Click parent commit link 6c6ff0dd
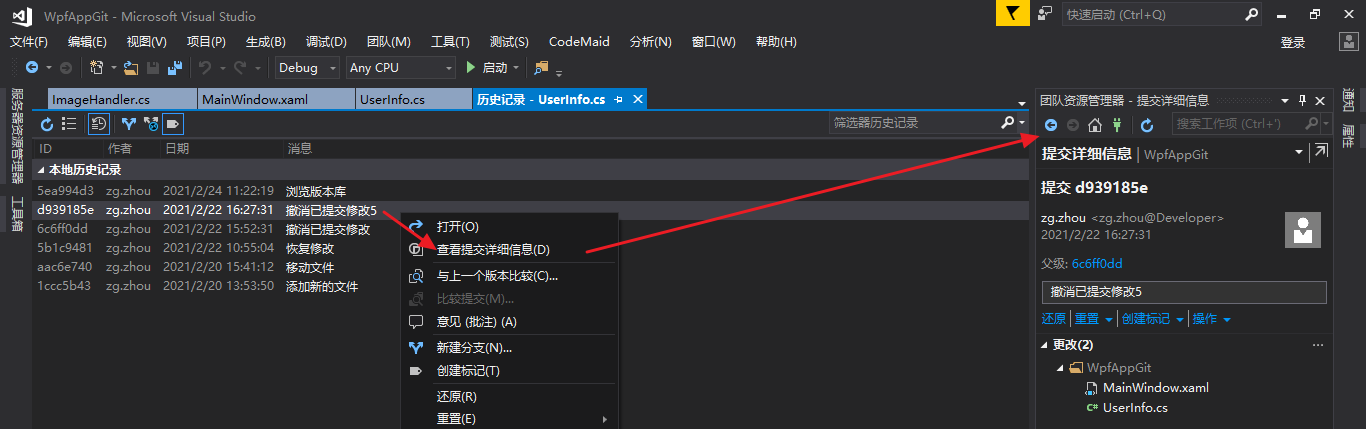Viewport: 1366px width, 429px height. 1097,264
